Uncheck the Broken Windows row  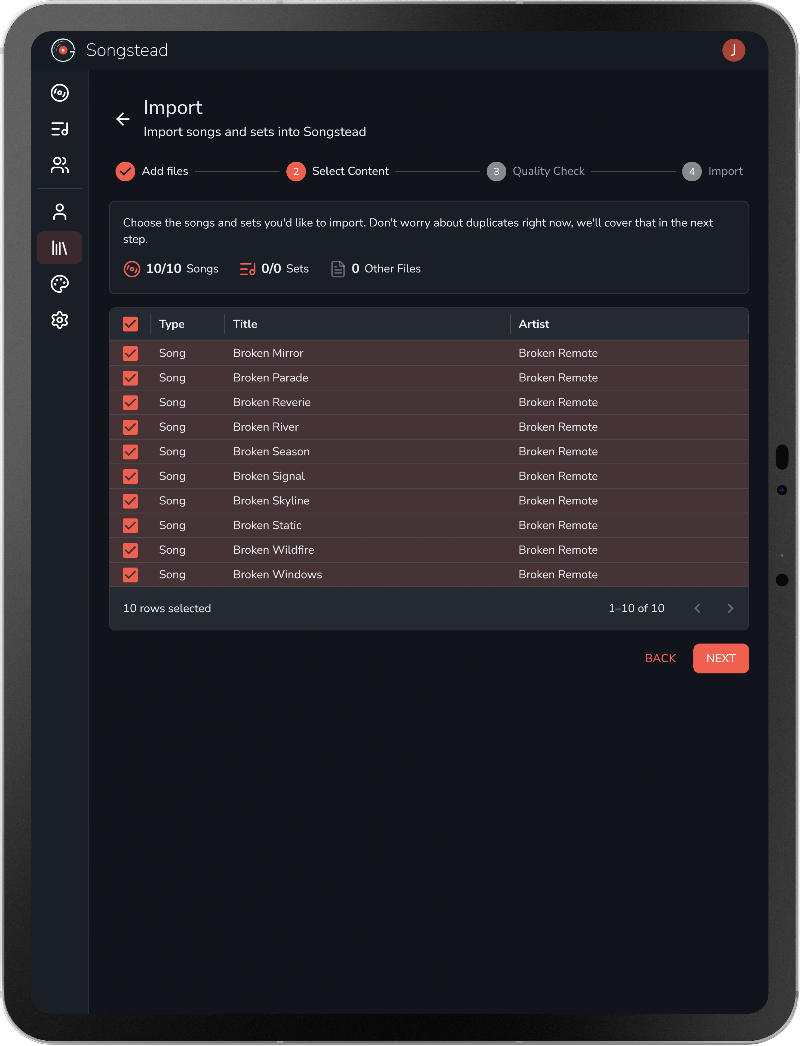coord(130,574)
